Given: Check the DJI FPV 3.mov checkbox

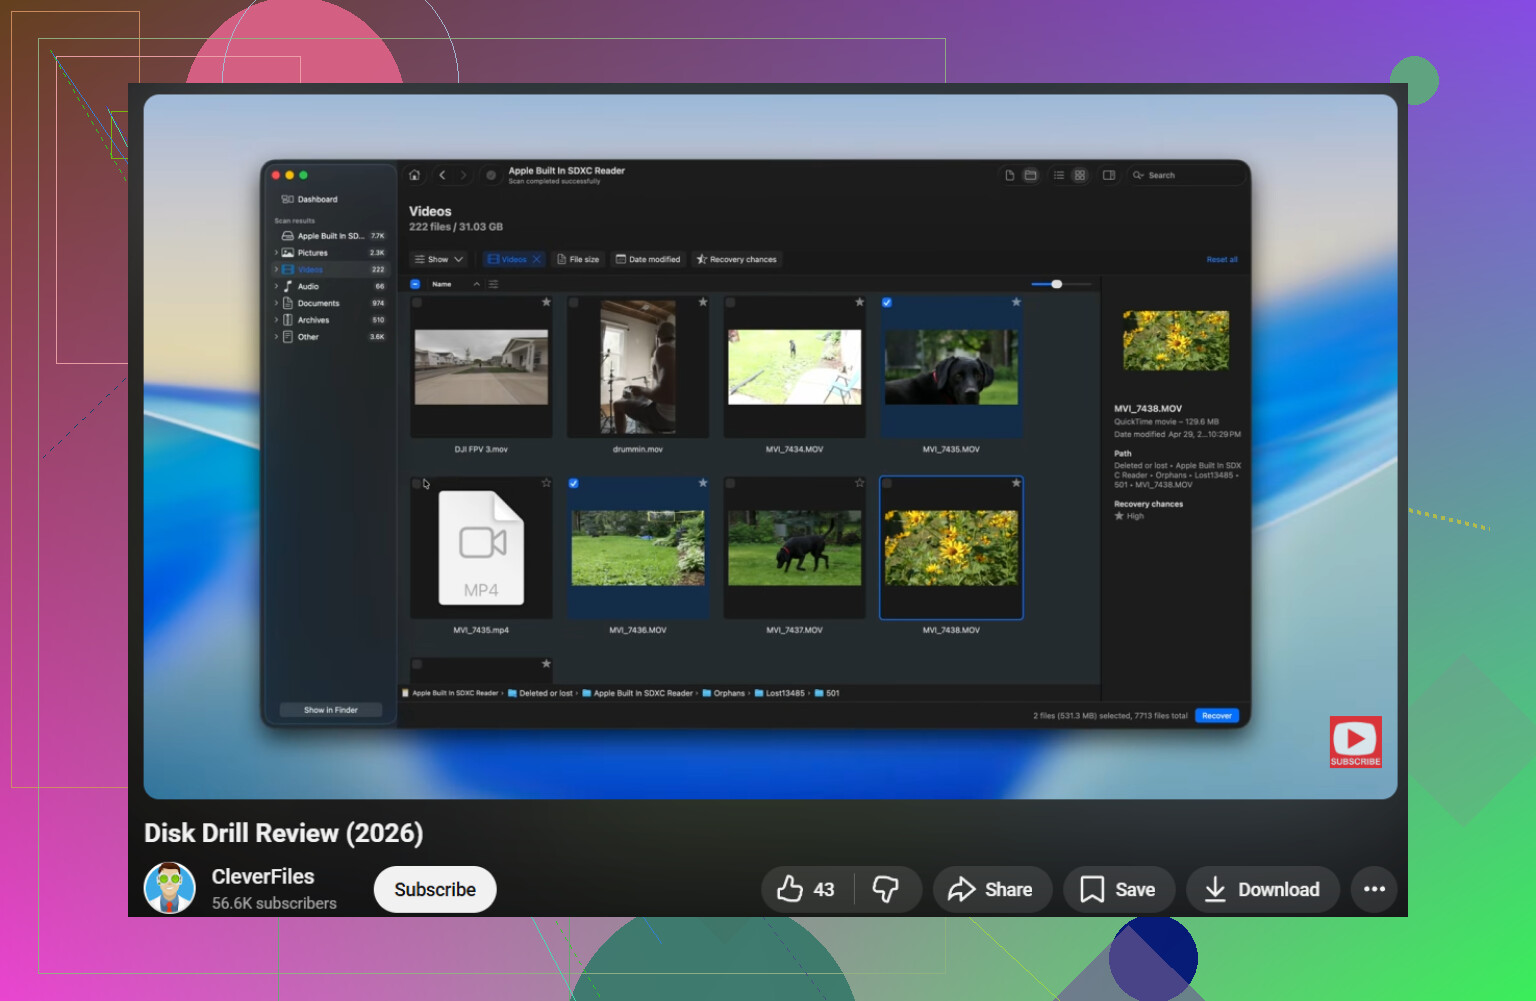Looking at the screenshot, I should pyautogui.click(x=417, y=302).
